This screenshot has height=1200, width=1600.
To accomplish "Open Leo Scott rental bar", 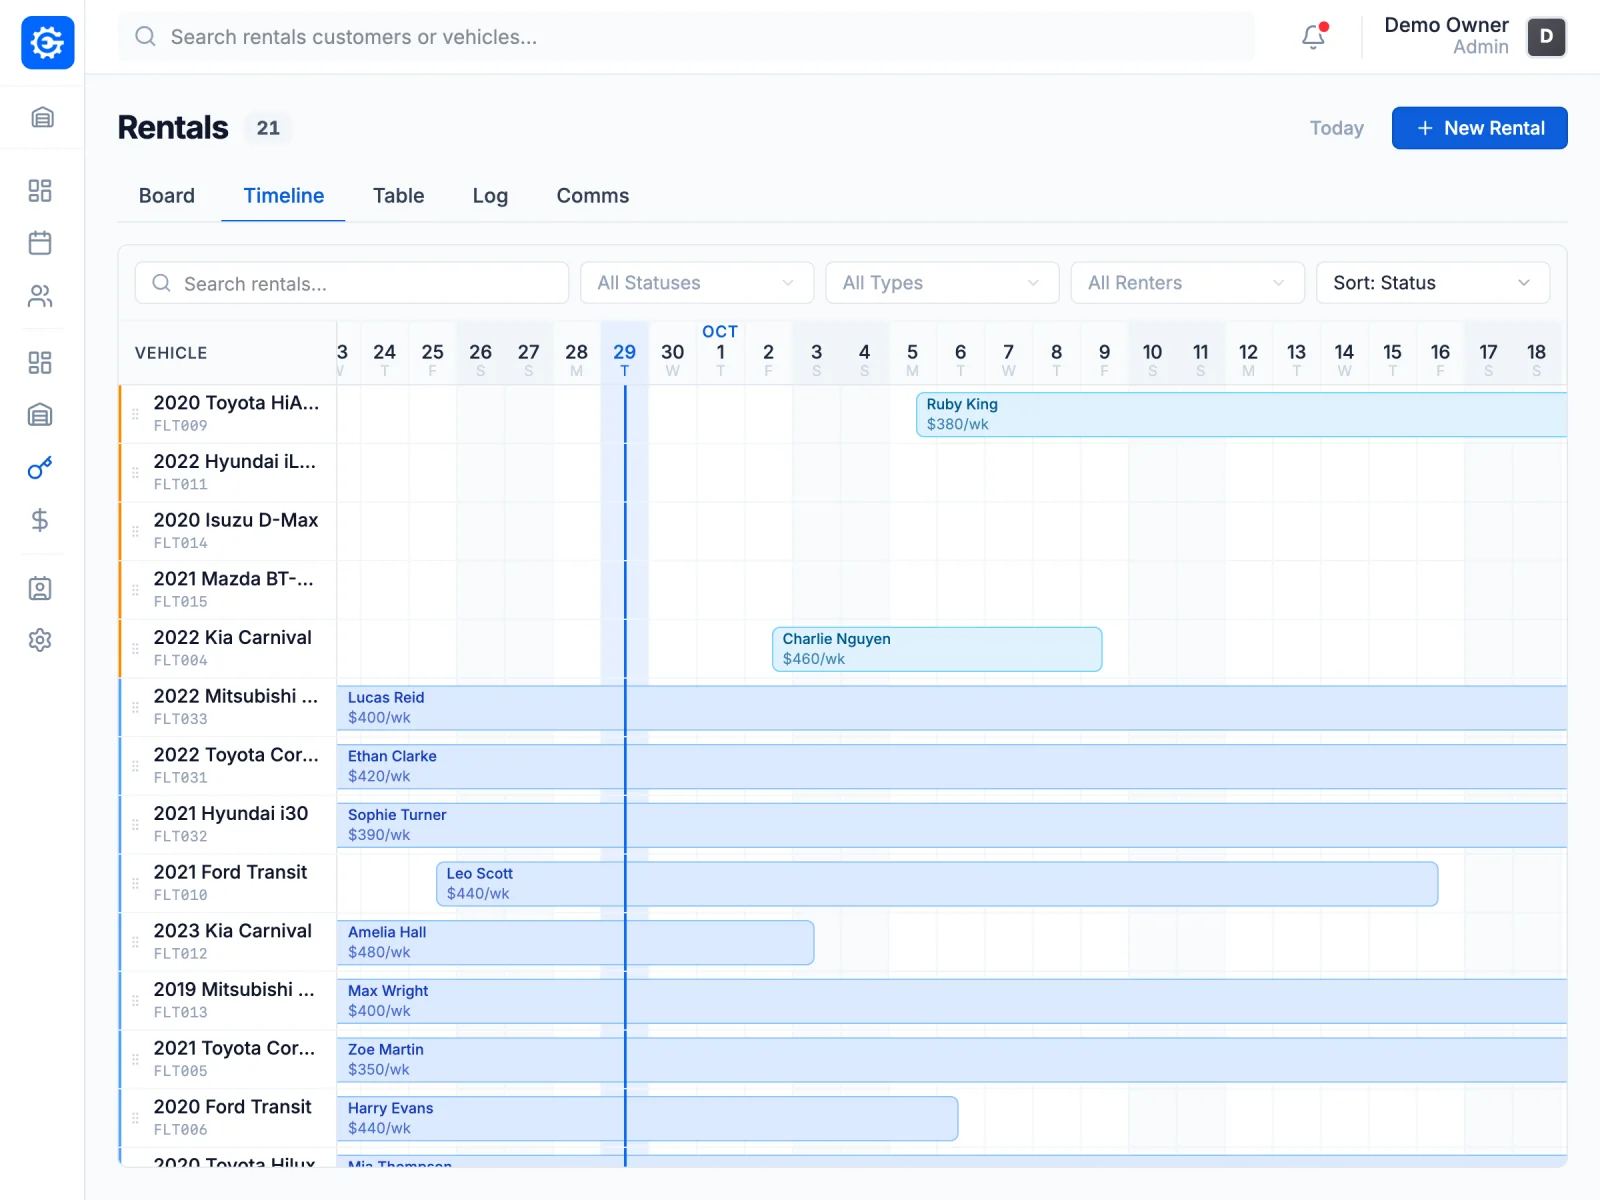I will coord(937,884).
